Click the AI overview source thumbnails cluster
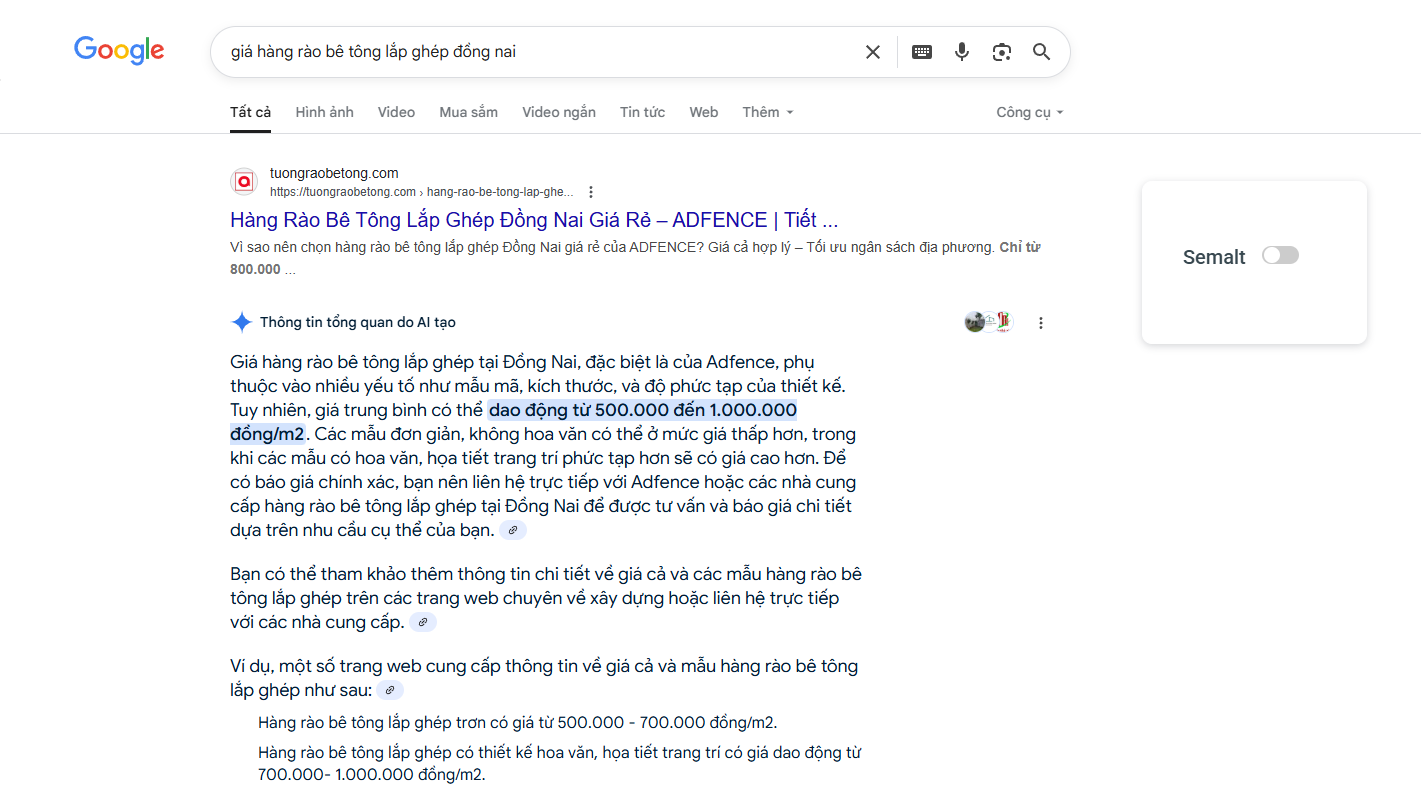1421x787 pixels. pyautogui.click(x=989, y=322)
